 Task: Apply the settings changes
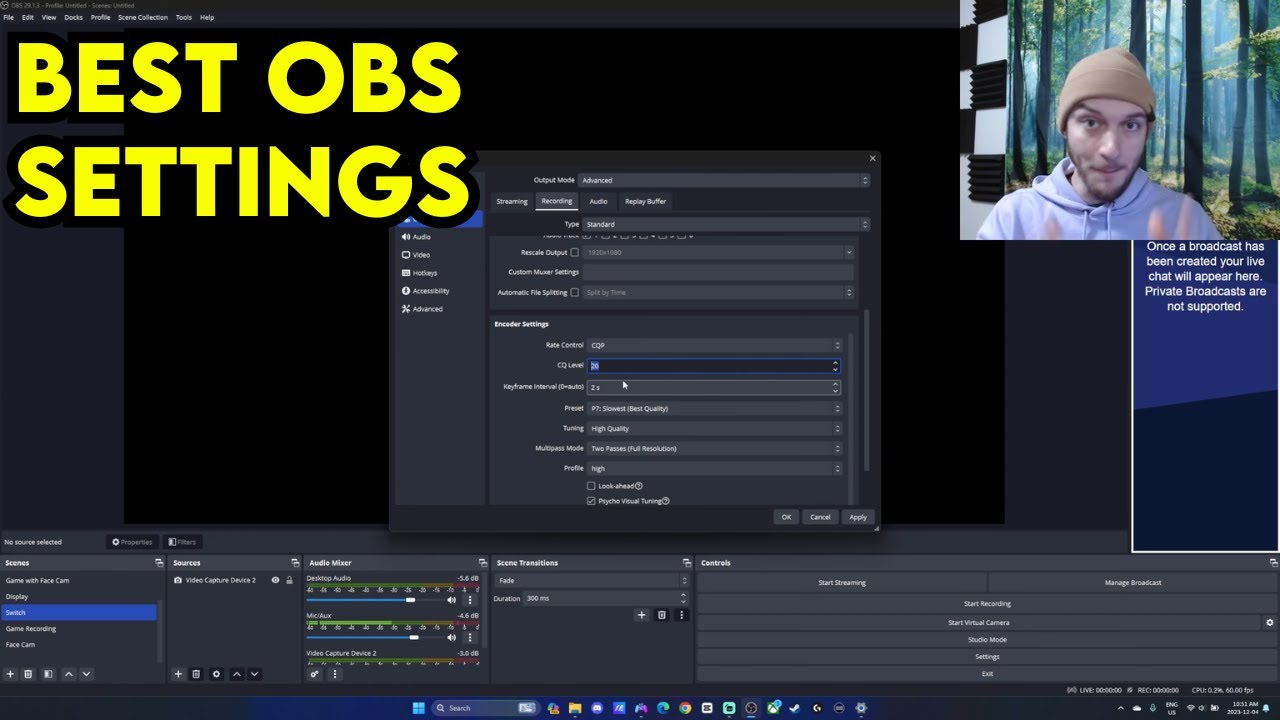[858, 517]
